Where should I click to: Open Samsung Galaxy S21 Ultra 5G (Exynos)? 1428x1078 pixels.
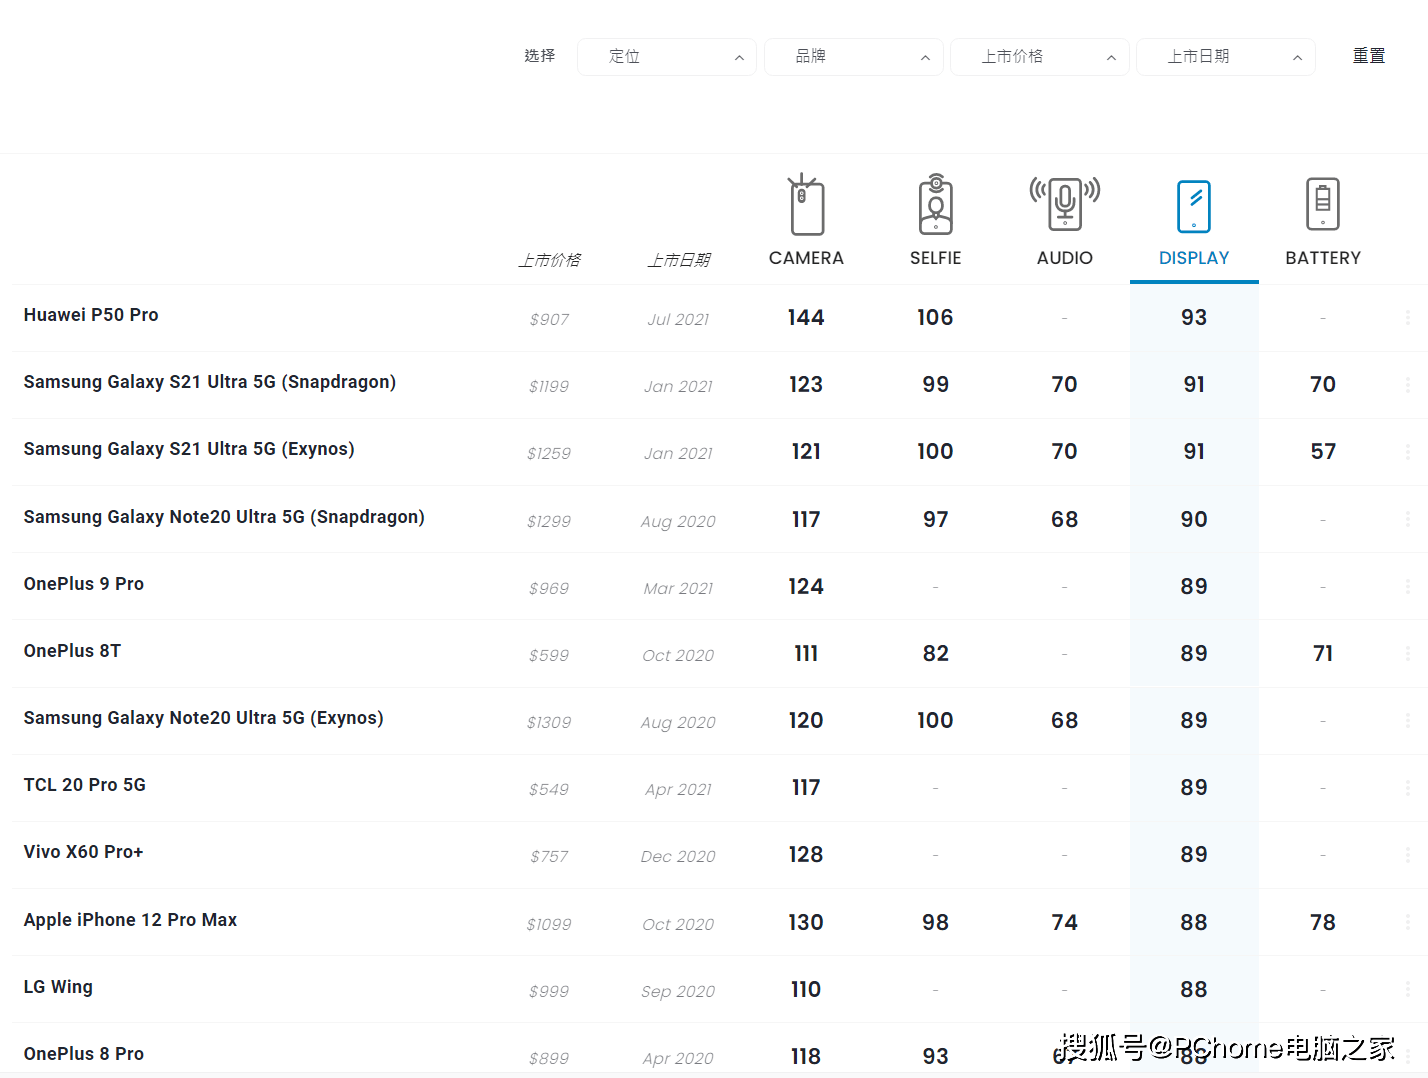pyautogui.click(x=189, y=449)
